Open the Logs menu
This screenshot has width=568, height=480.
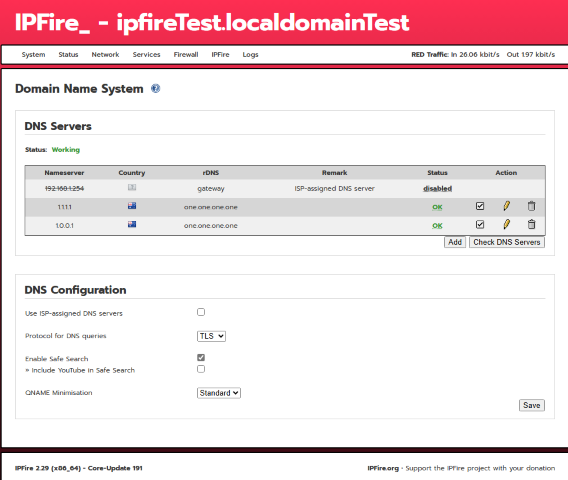click(250, 55)
